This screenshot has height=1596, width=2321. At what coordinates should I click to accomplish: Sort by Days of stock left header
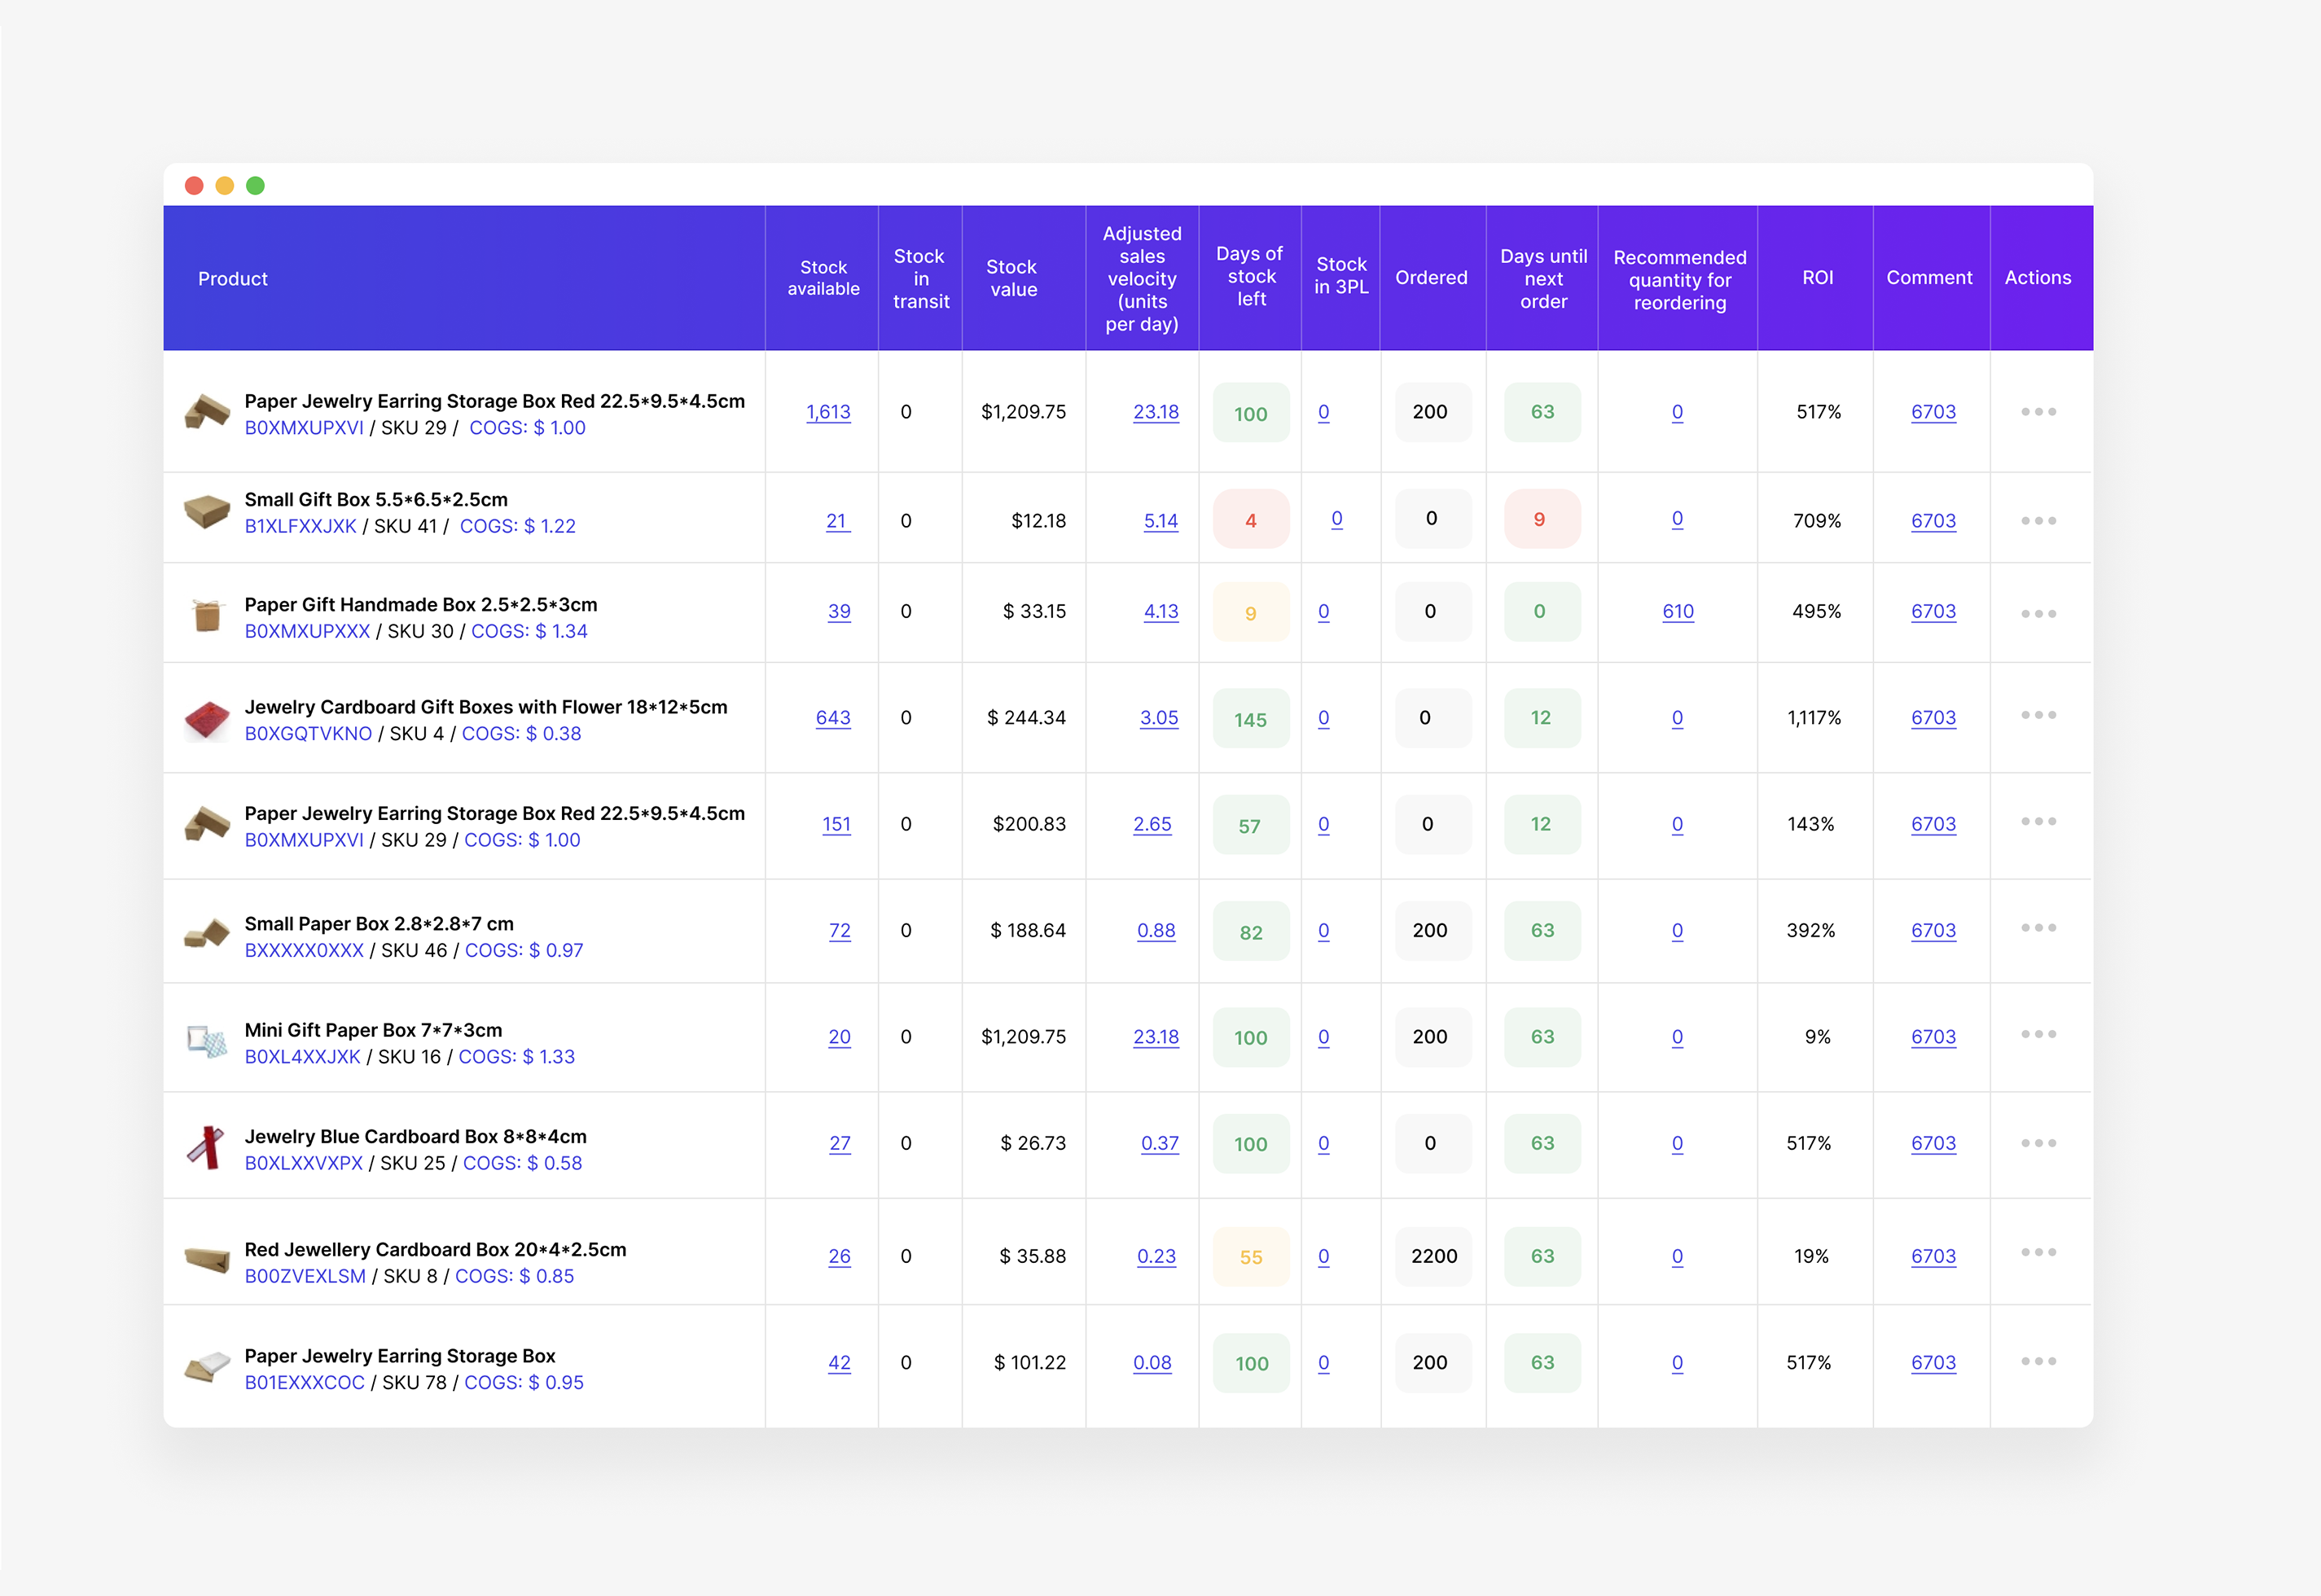click(x=1250, y=276)
